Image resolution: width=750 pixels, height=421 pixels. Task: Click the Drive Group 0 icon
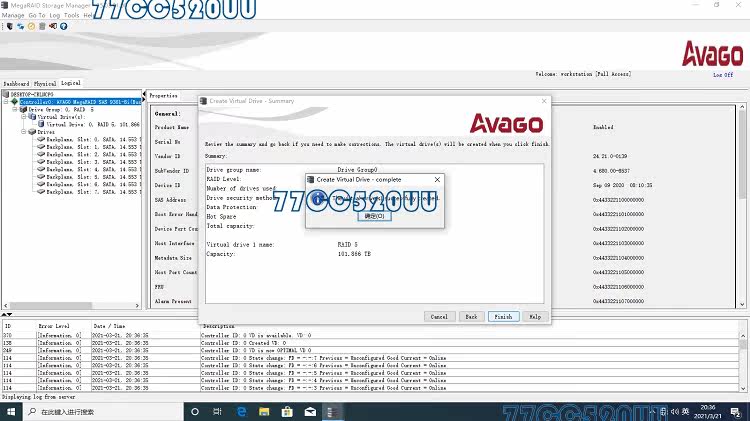(x=23, y=110)
